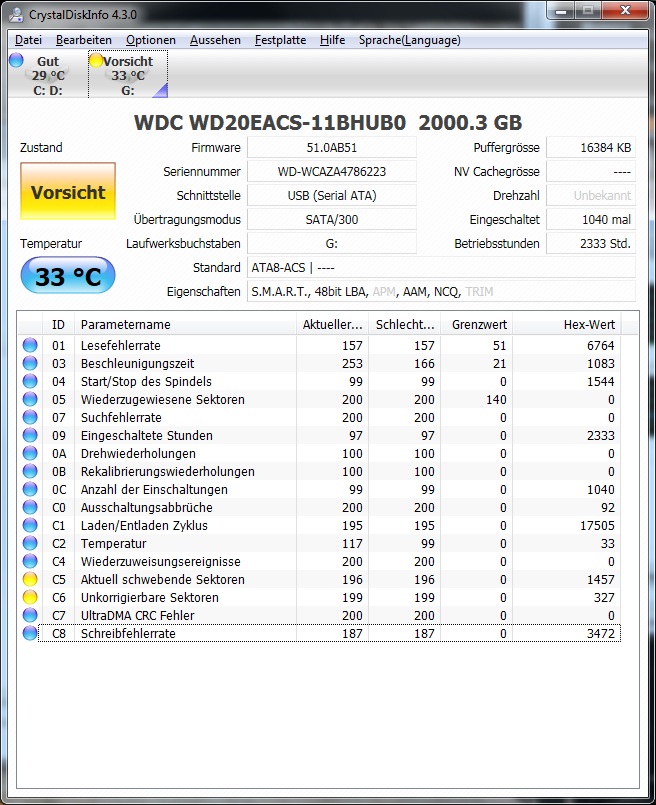
Task: Click the status orb for Wiederzuweisungsereignisse
Action: pos(30,561)
